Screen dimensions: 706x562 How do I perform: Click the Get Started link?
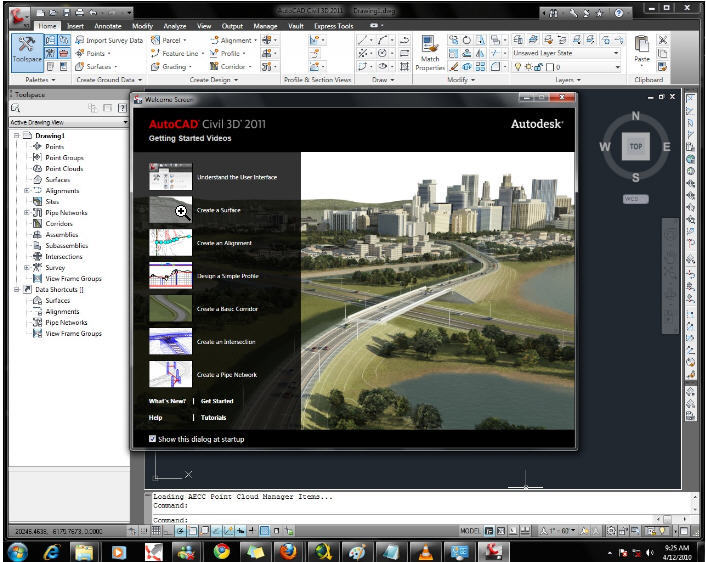pos(217,401)
